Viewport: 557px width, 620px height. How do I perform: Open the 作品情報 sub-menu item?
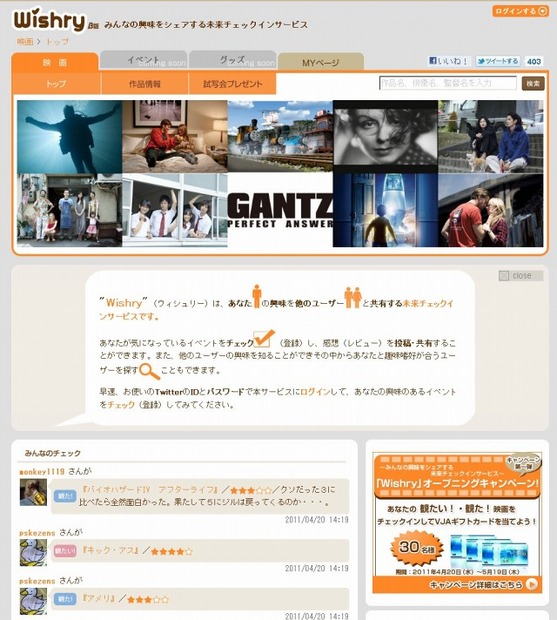pyautogui.click(x=145, y=83)
